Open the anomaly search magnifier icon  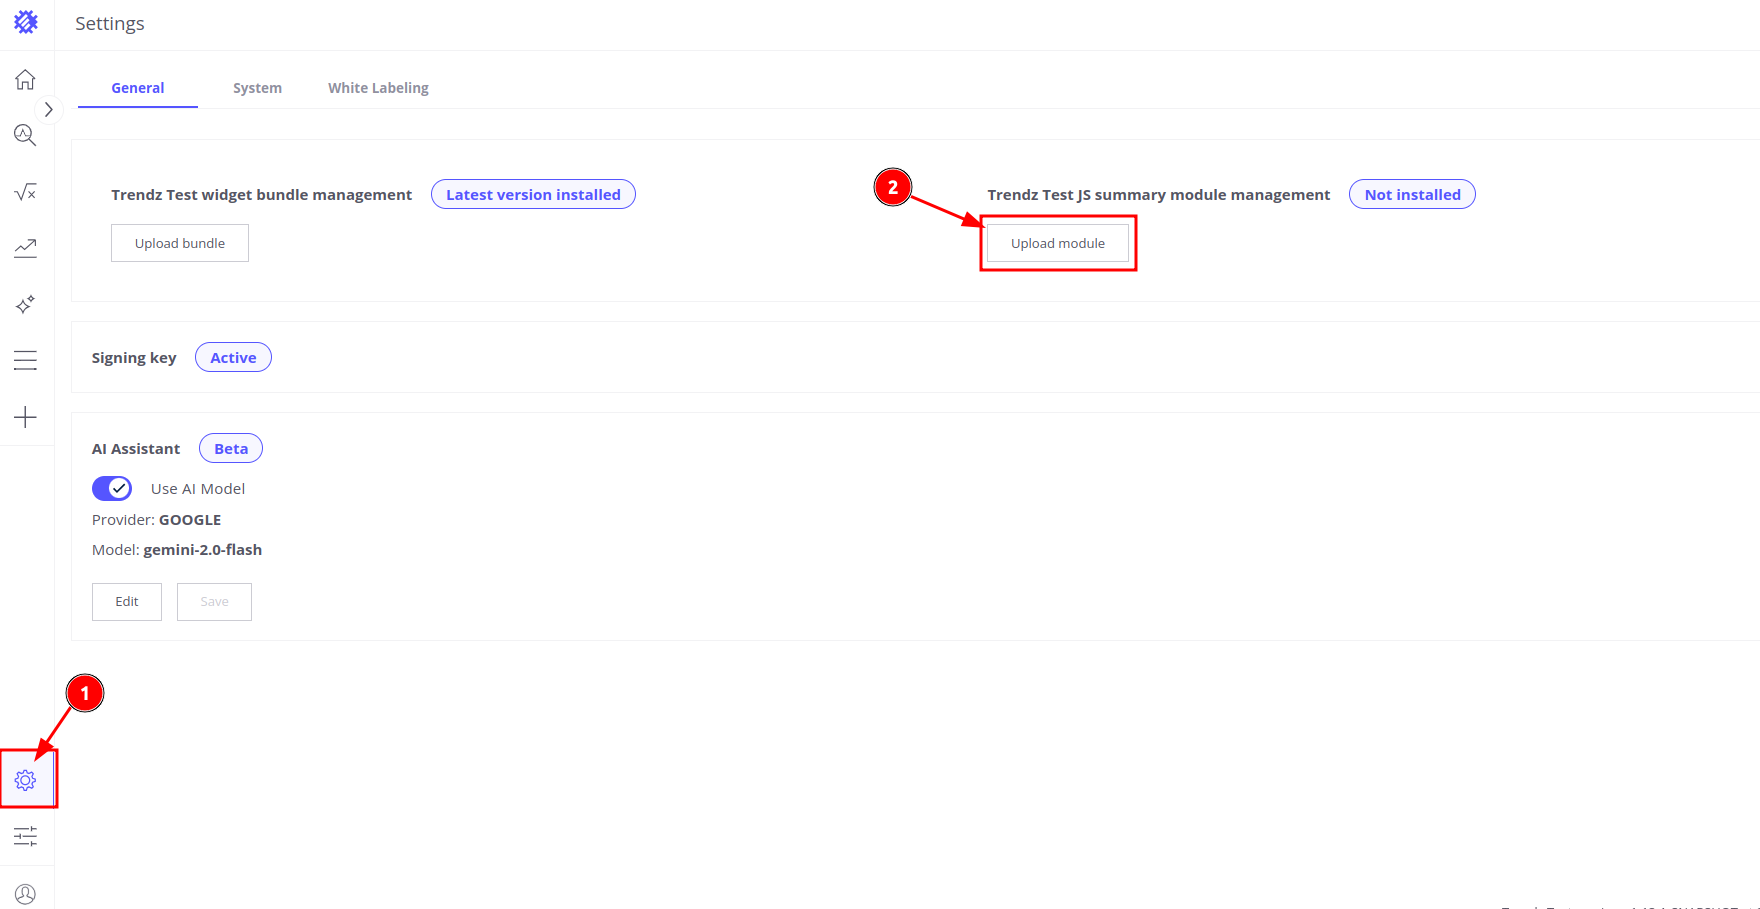click(26, 135)
